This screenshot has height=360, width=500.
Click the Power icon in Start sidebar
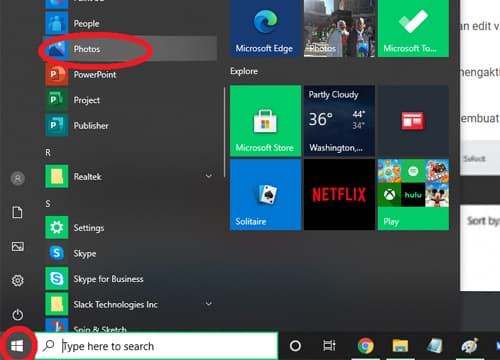[x=18, y=314]
